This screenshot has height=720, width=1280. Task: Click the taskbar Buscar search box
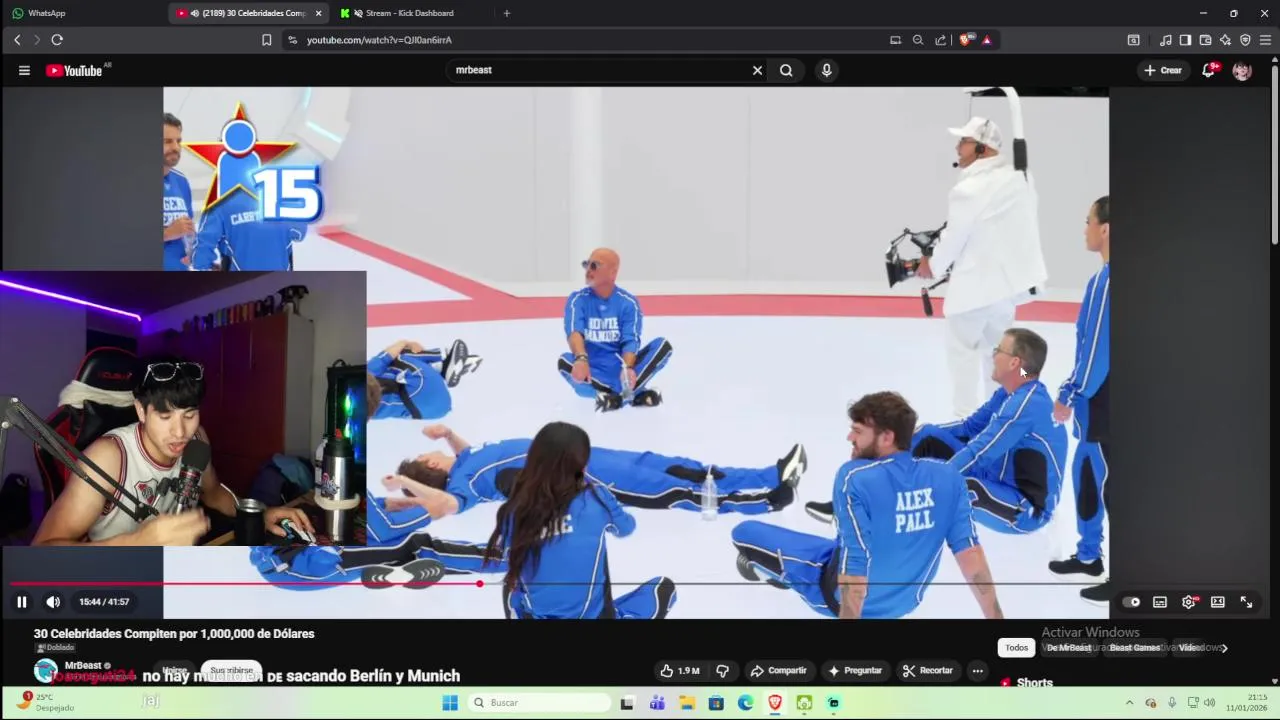click(540, 703)
